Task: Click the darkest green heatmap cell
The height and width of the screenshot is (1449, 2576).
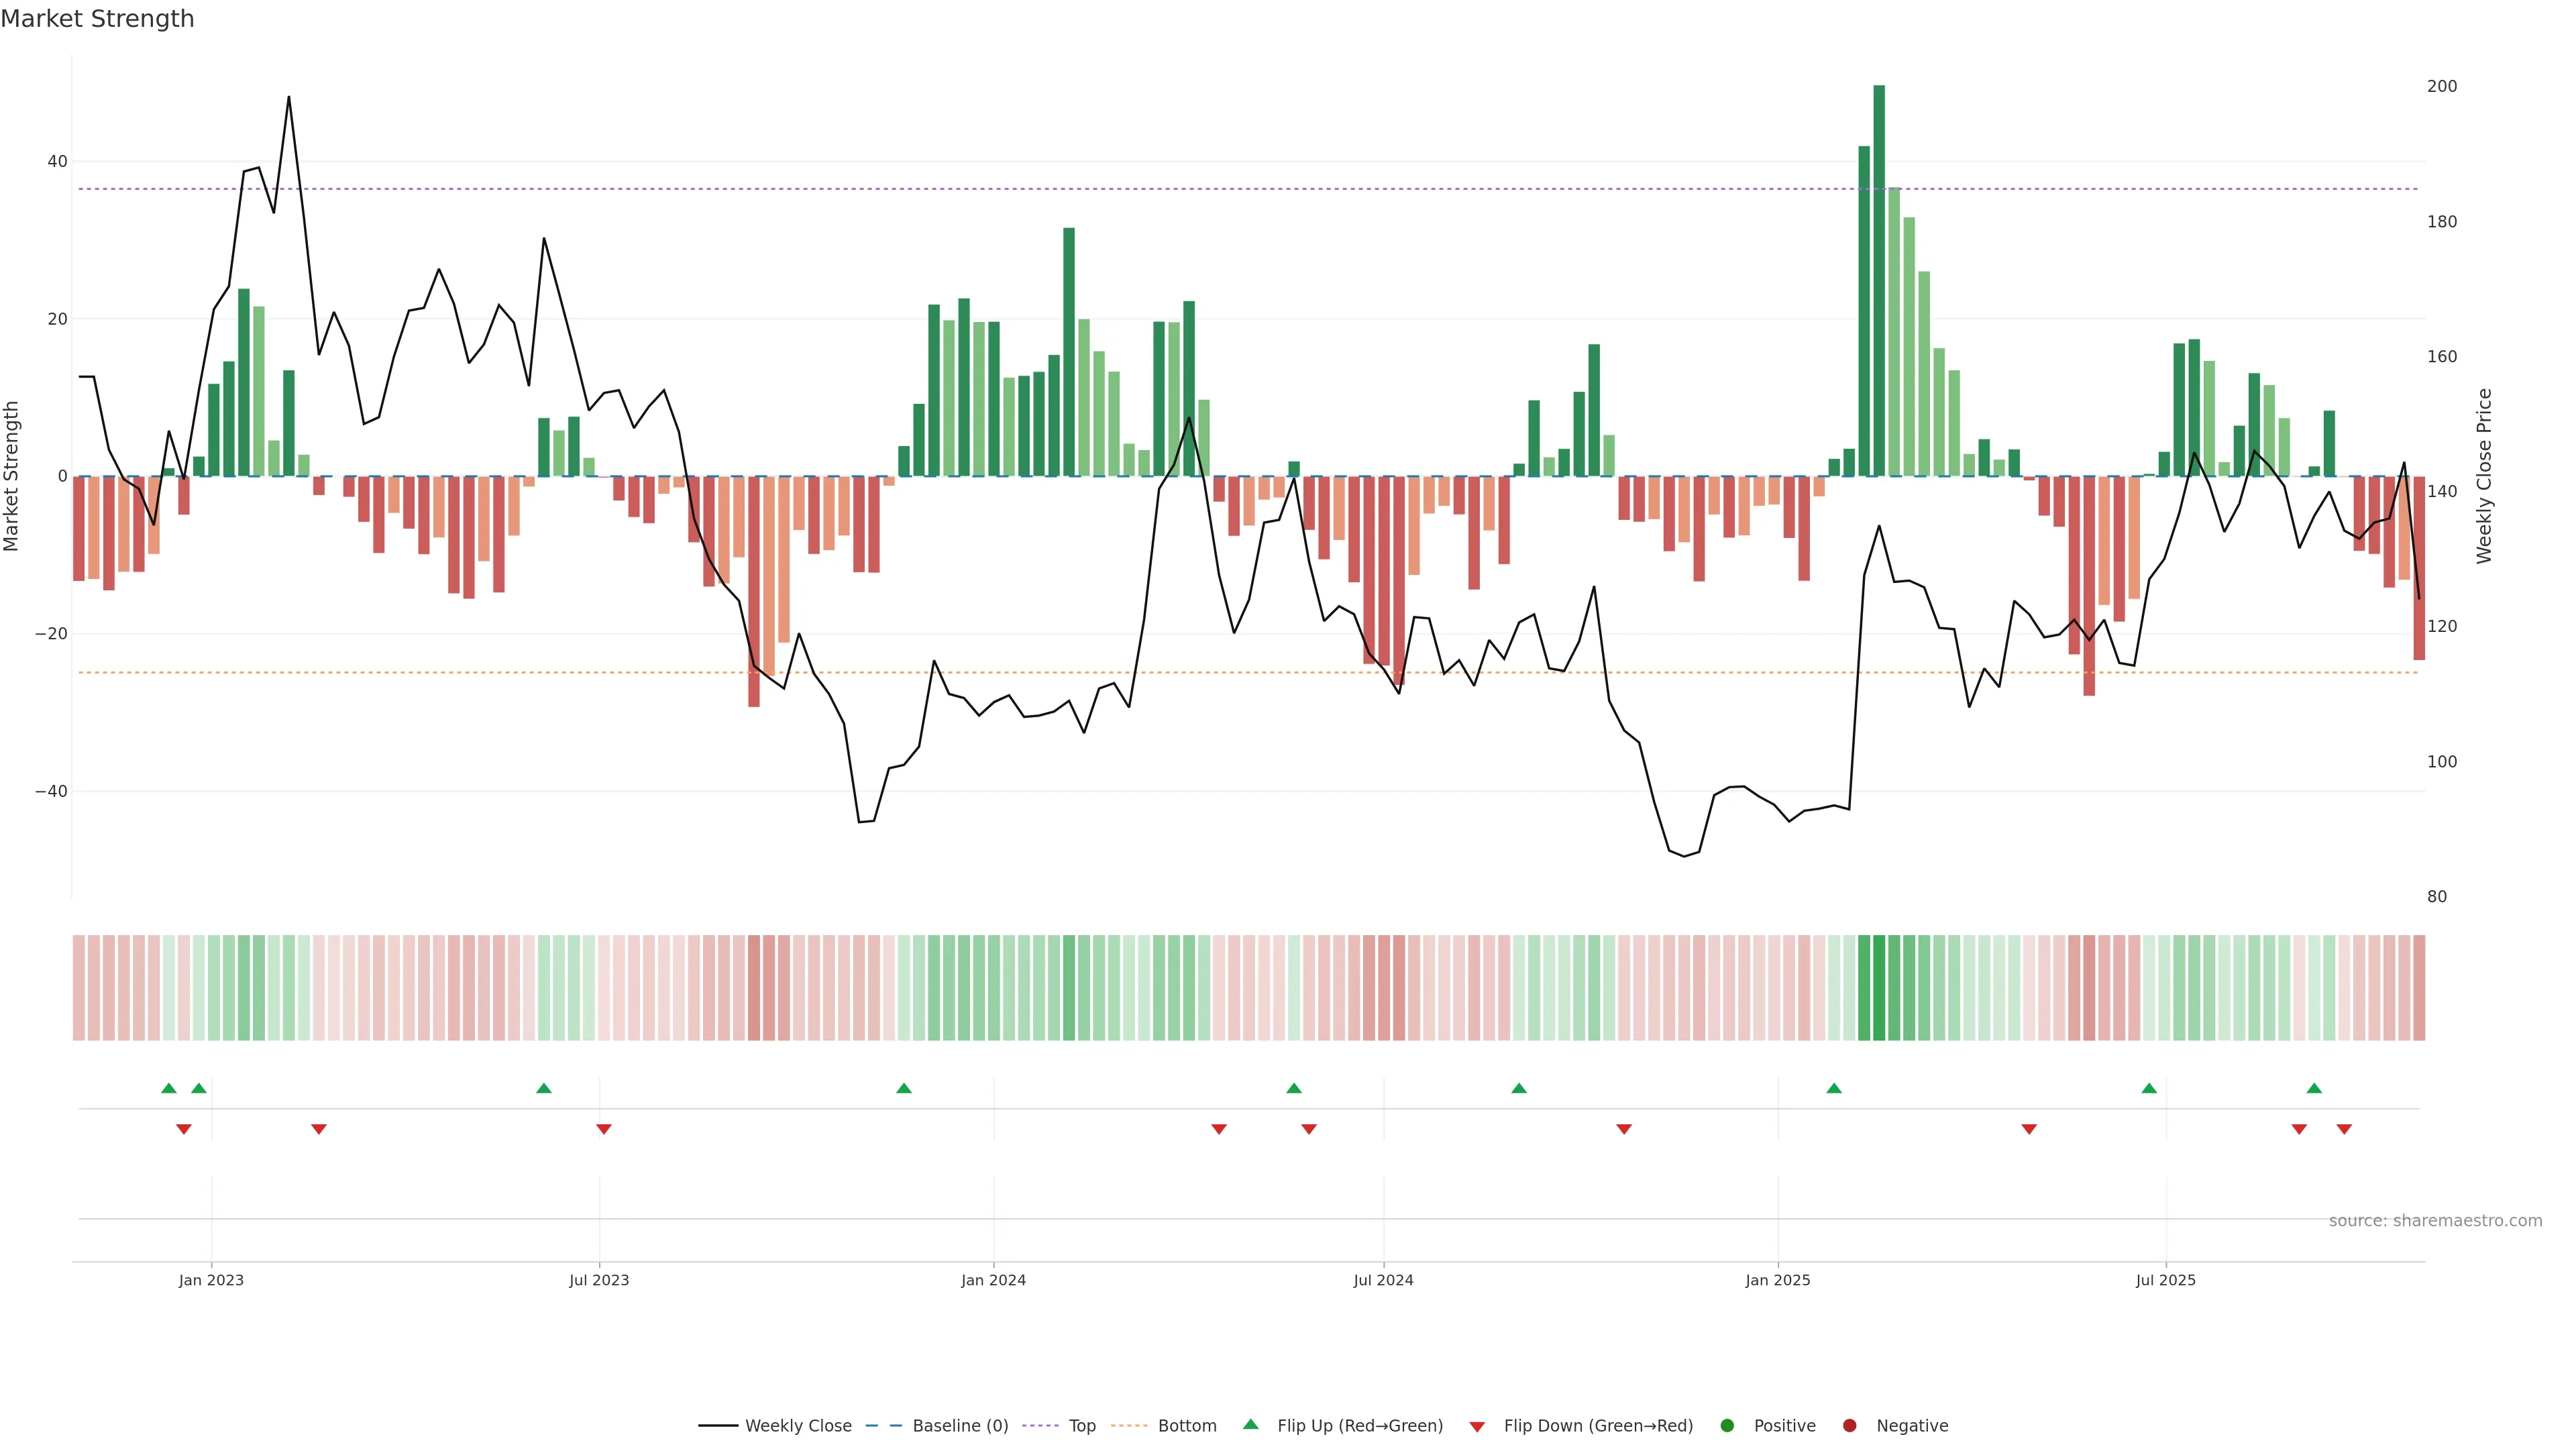Action: click(1879, 987)
